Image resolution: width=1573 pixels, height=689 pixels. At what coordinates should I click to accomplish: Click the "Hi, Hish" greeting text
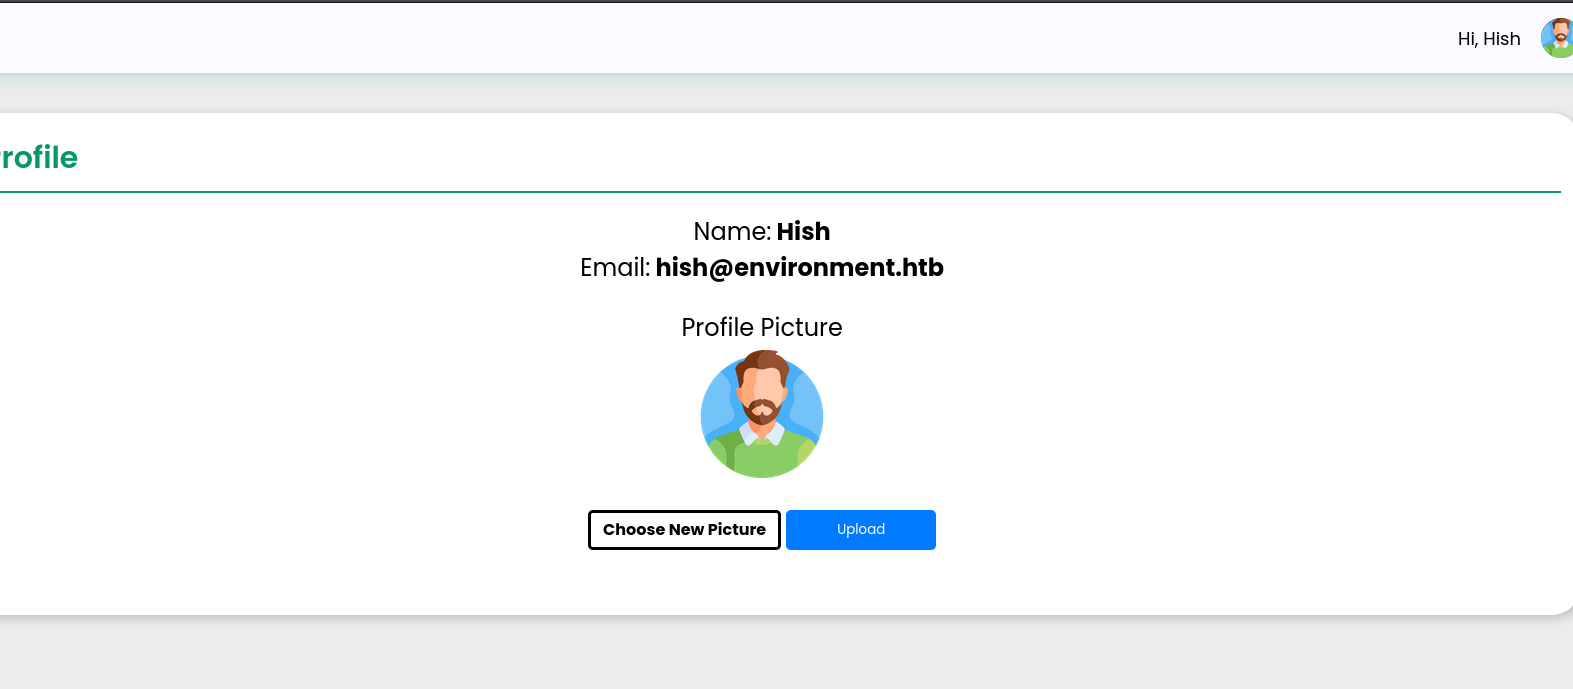1488,39
